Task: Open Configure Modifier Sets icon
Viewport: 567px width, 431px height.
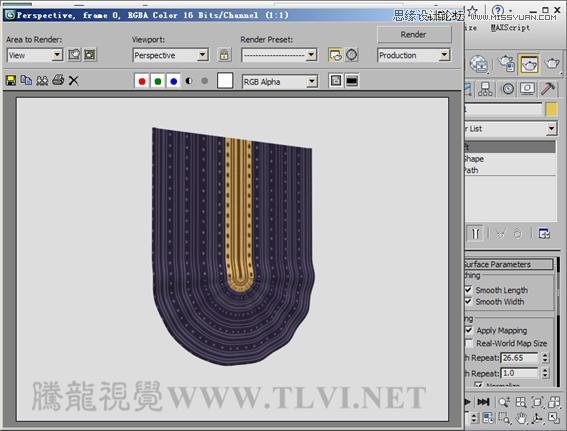Action: pyautogui.click(x=543, y=234)
